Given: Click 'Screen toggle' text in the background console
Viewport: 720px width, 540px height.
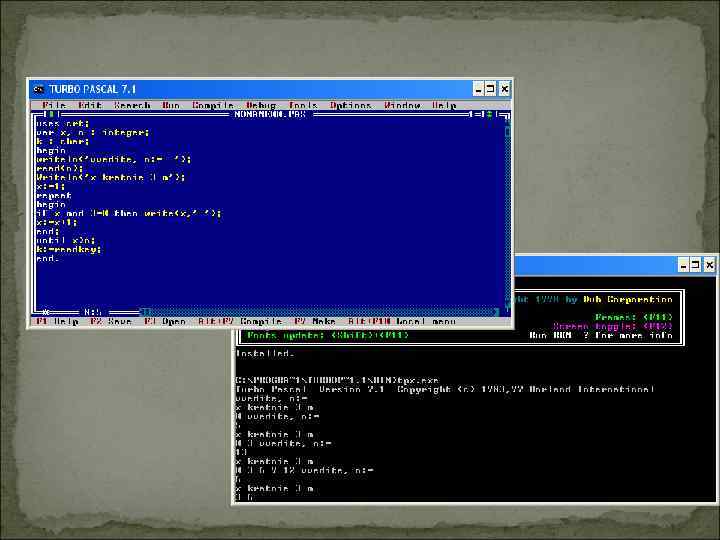Looking at the screenshot, I should coord(613,326).
